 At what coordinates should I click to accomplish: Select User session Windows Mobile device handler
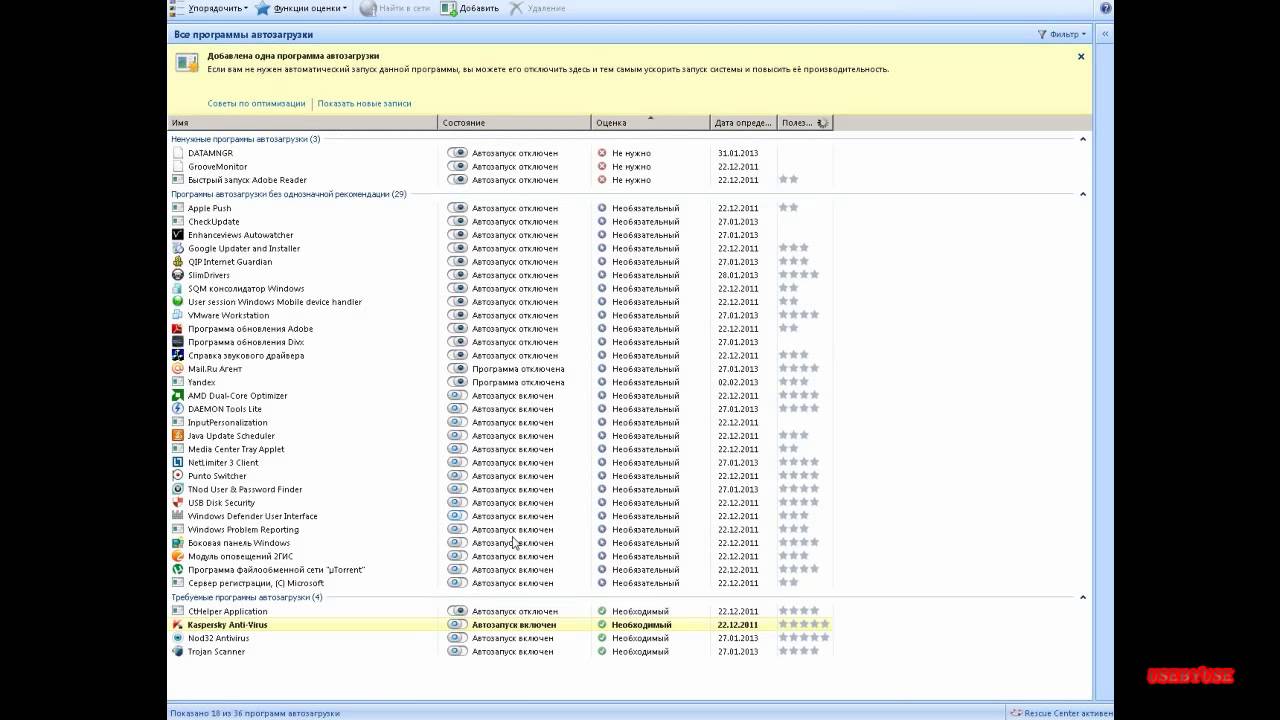275,302
